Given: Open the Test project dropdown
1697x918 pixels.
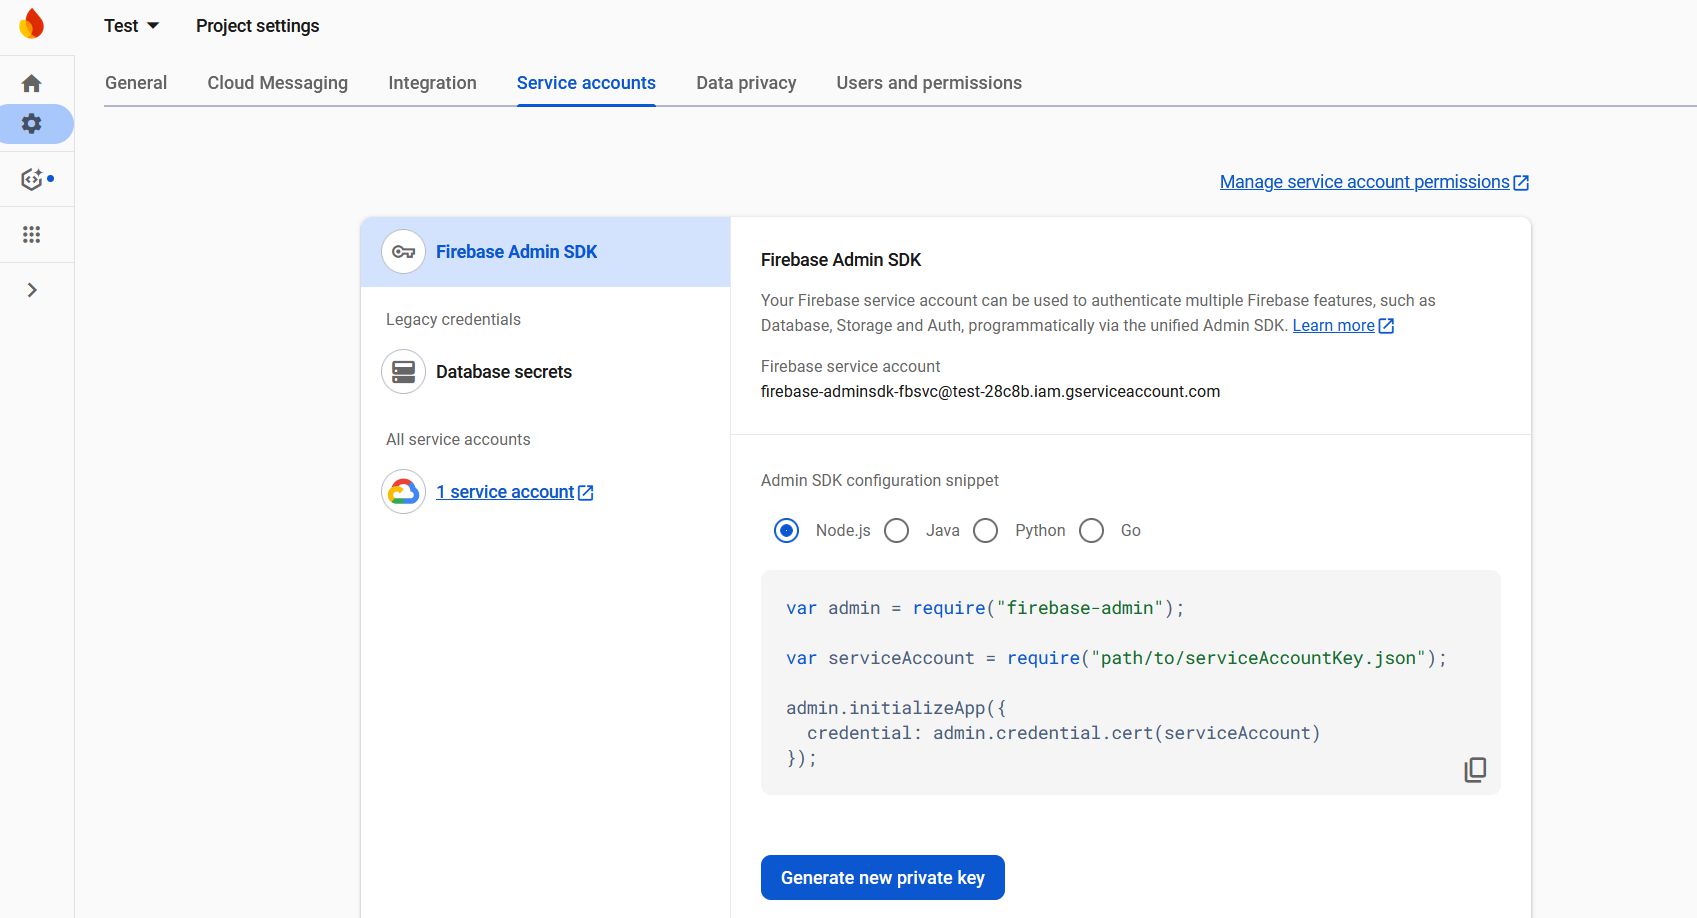Looking at the screenshot, I should pyautogui.click(x=131, y=26).
